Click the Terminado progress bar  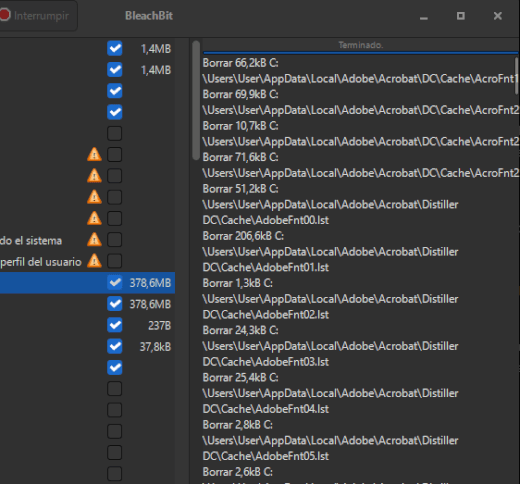coord(361,46)
